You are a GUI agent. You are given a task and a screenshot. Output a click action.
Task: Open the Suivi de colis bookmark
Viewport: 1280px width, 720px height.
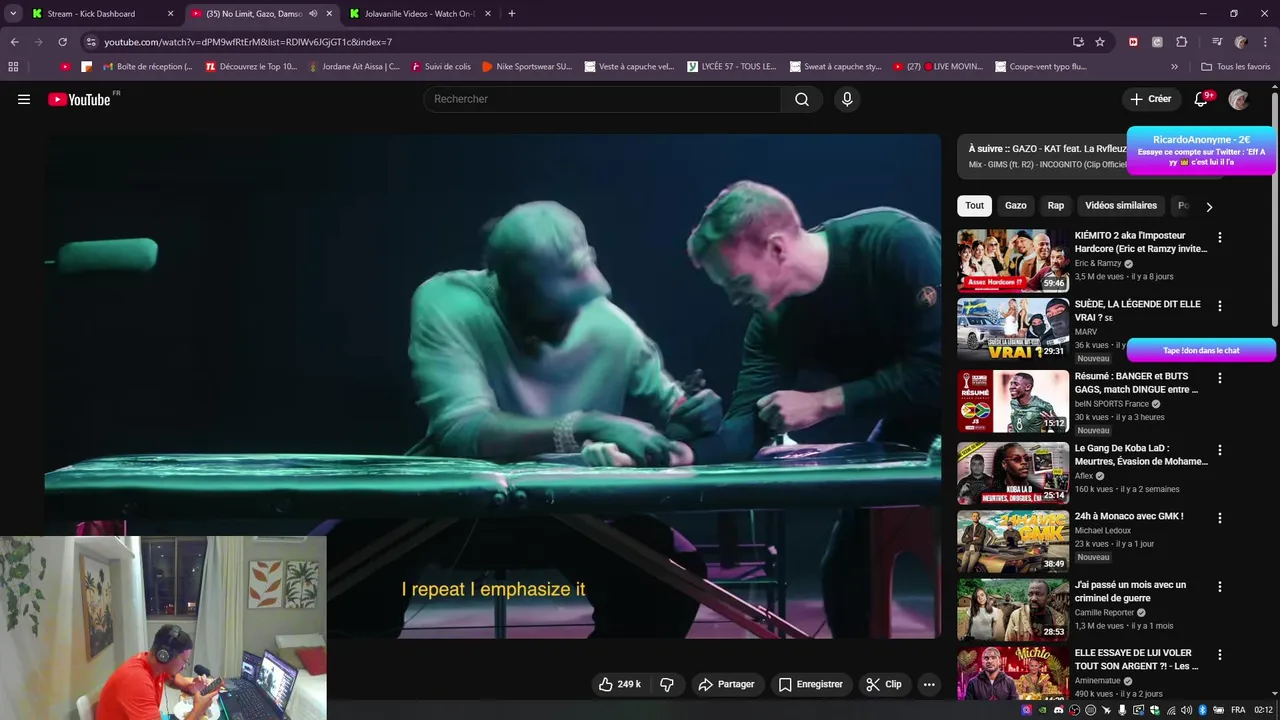(440, 67)
